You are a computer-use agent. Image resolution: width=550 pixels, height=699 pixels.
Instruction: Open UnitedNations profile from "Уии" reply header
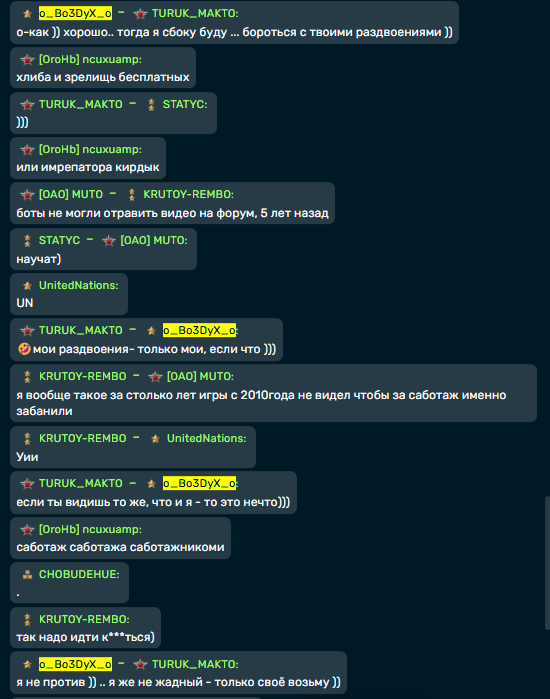206,439
